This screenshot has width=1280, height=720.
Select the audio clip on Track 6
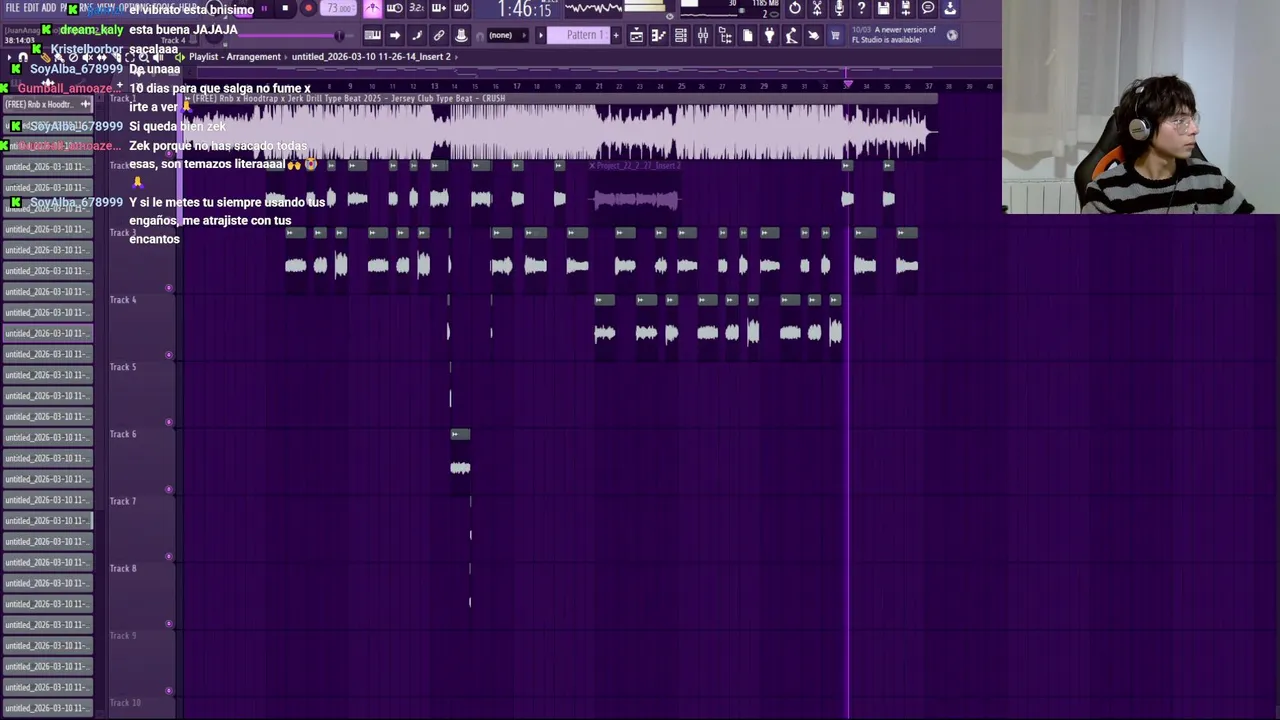click(460, 460)
